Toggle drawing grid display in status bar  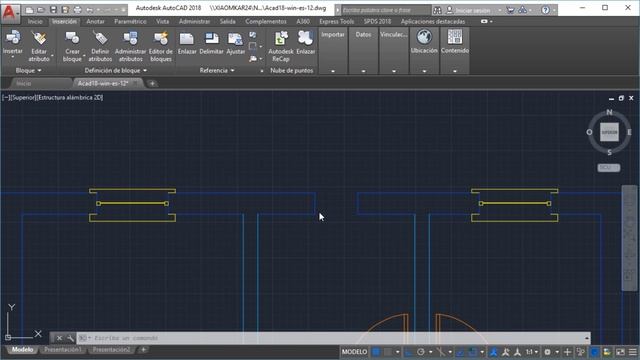pos(376,352)
